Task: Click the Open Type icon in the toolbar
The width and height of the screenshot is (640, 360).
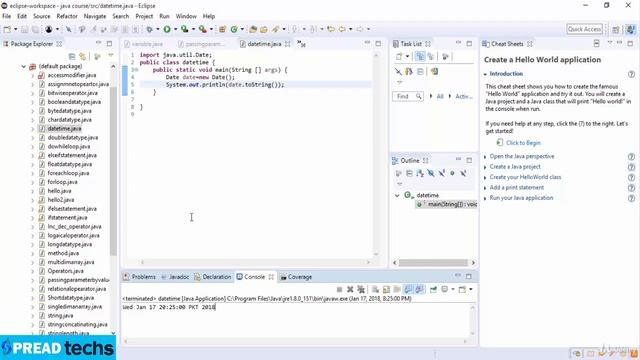Action: tap(253, 29)
